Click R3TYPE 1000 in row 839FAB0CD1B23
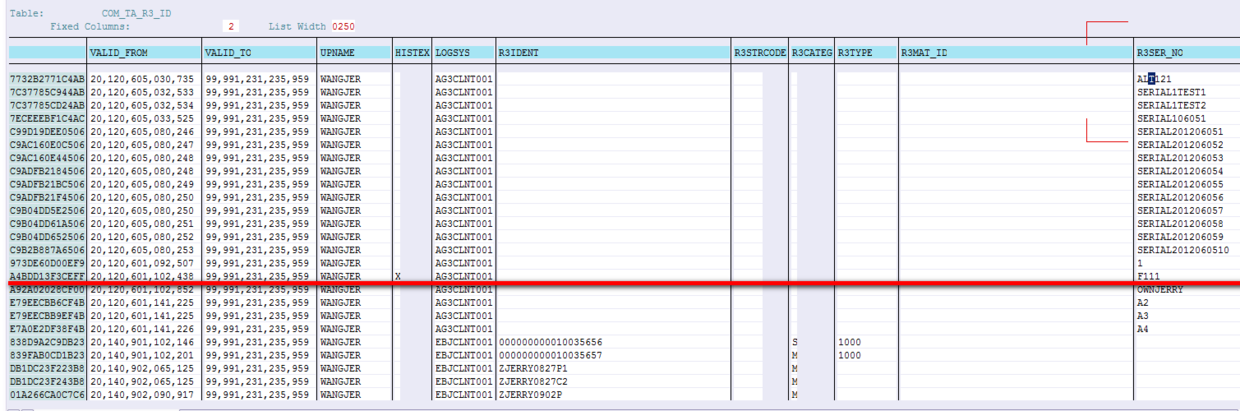 [x=850, y=355]
